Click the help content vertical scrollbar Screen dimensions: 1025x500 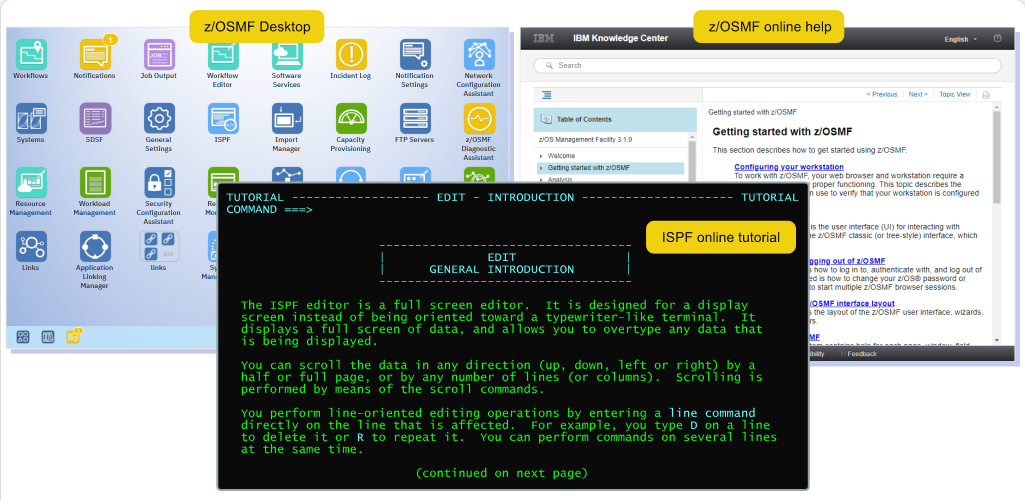tap(996, 157)
